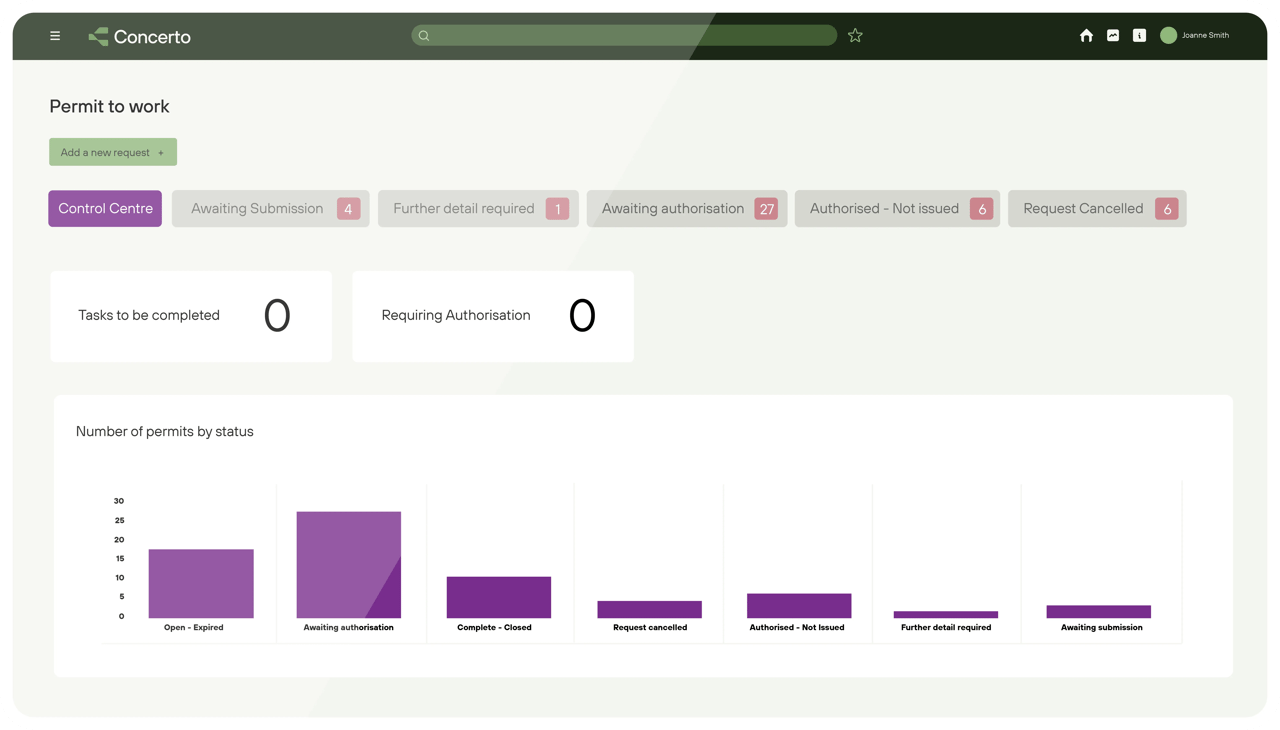
Task: Click the Tasks to be completed card
Action: pyautogui.click(x=191, y=316)
